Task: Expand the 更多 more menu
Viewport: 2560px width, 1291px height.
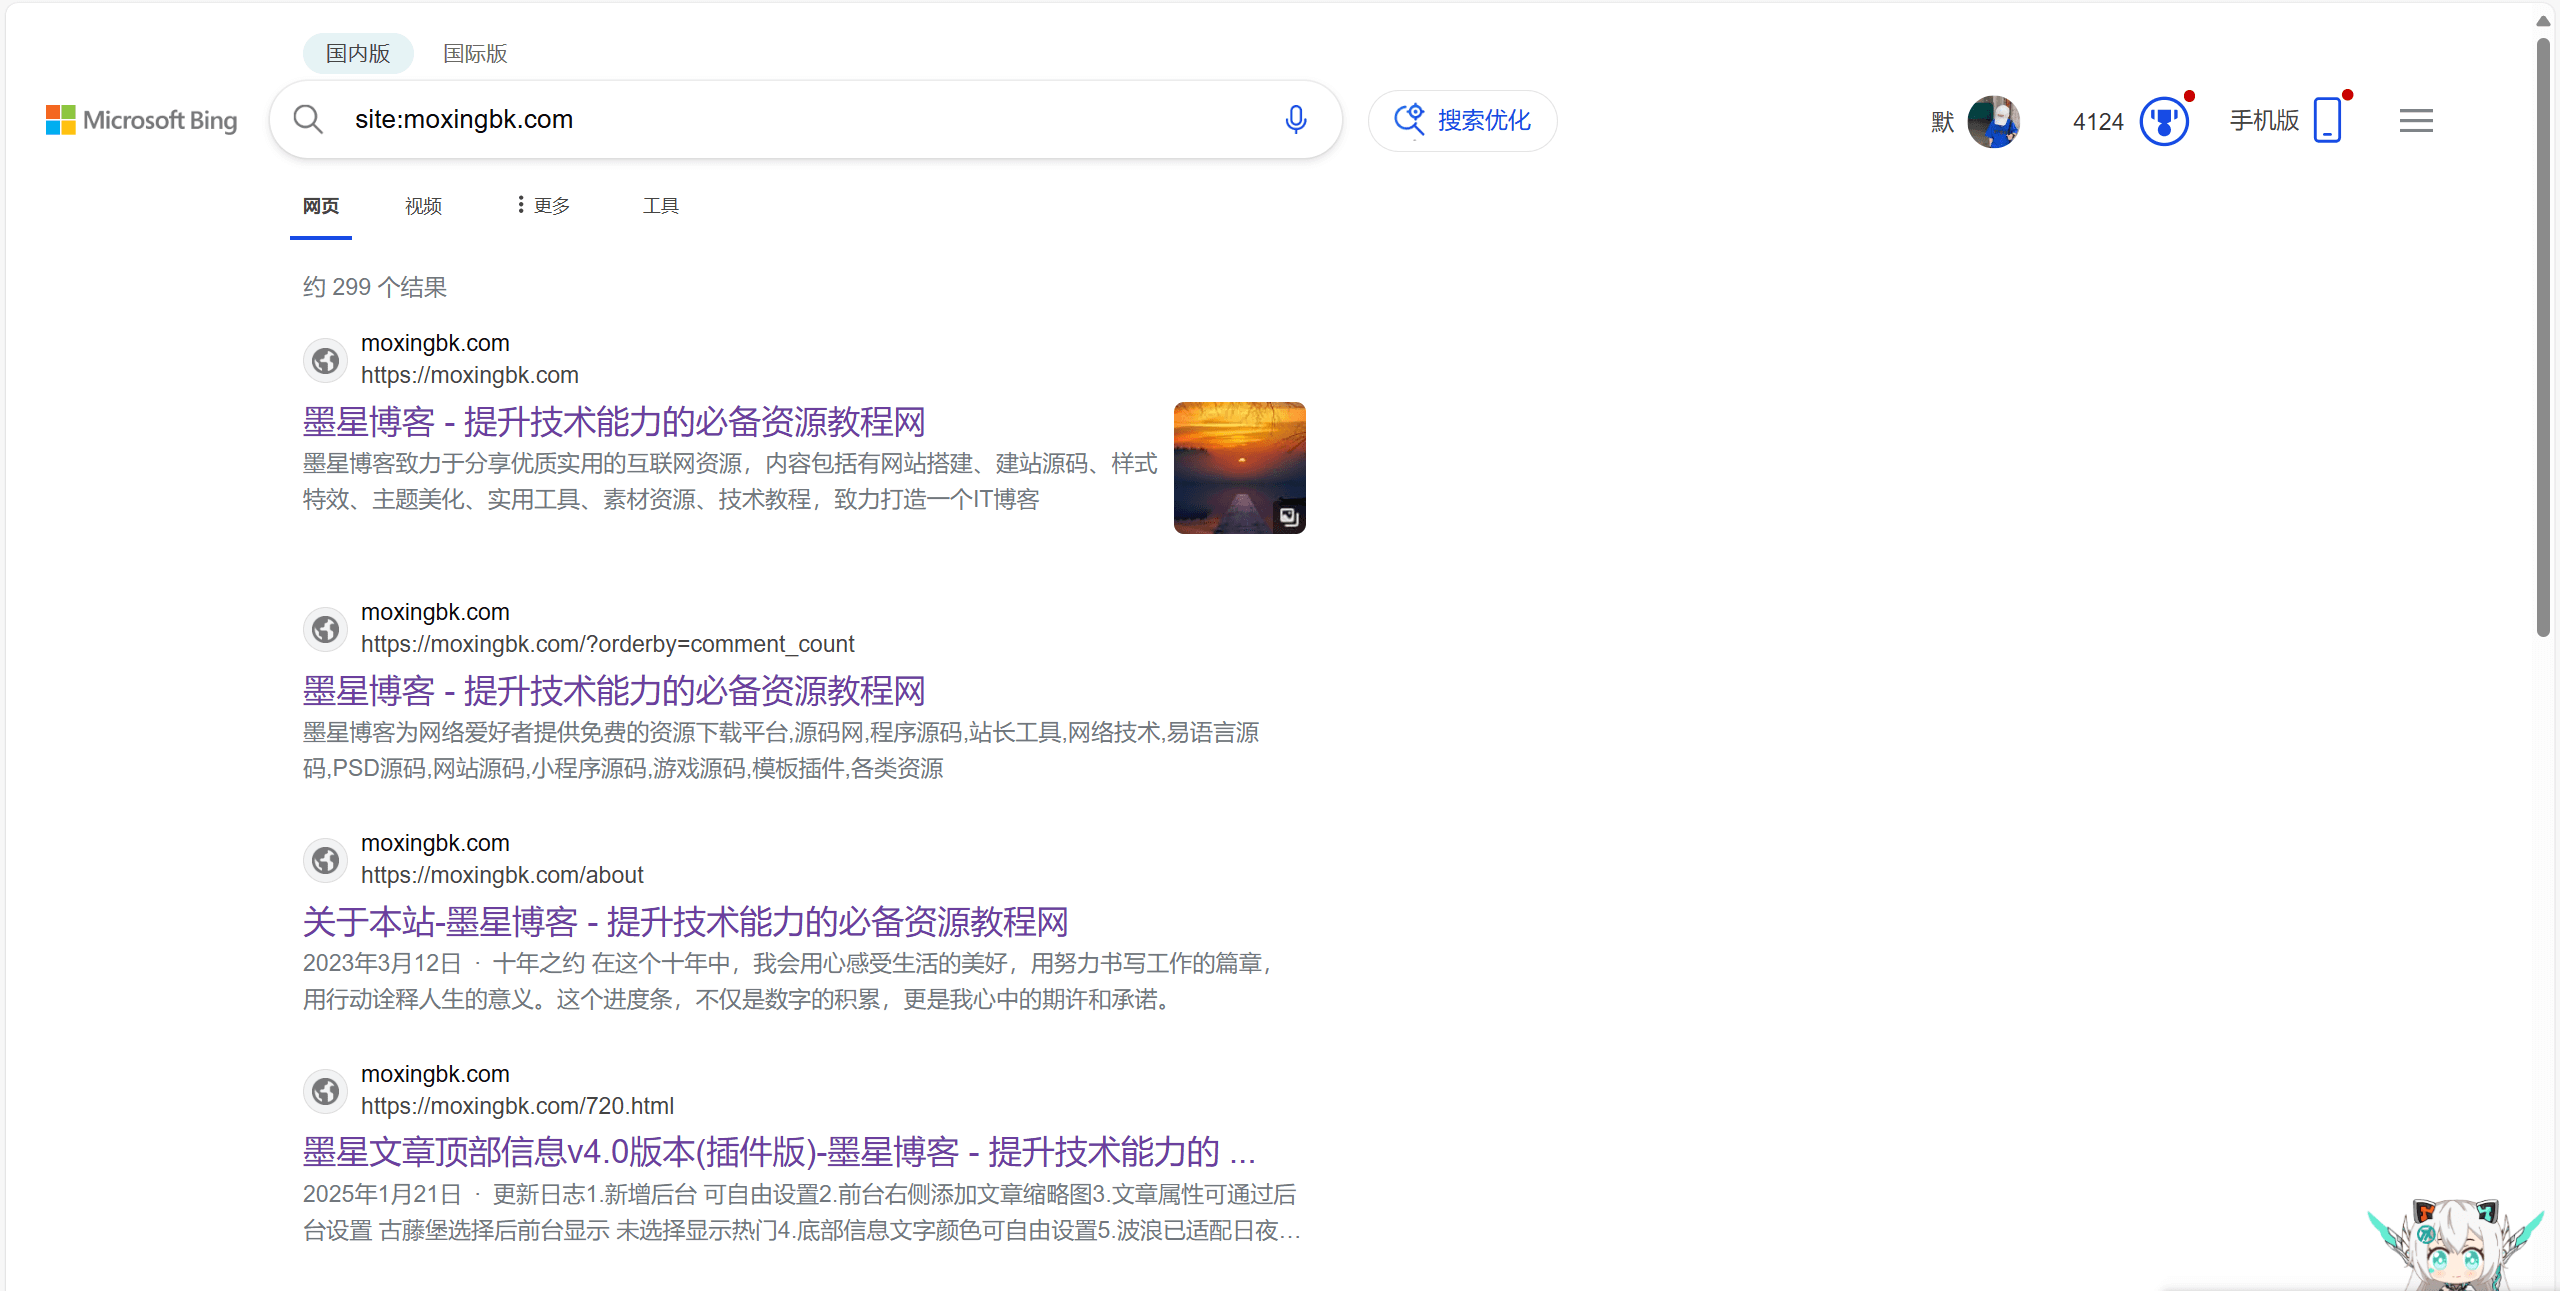Action: pos(543,205)
